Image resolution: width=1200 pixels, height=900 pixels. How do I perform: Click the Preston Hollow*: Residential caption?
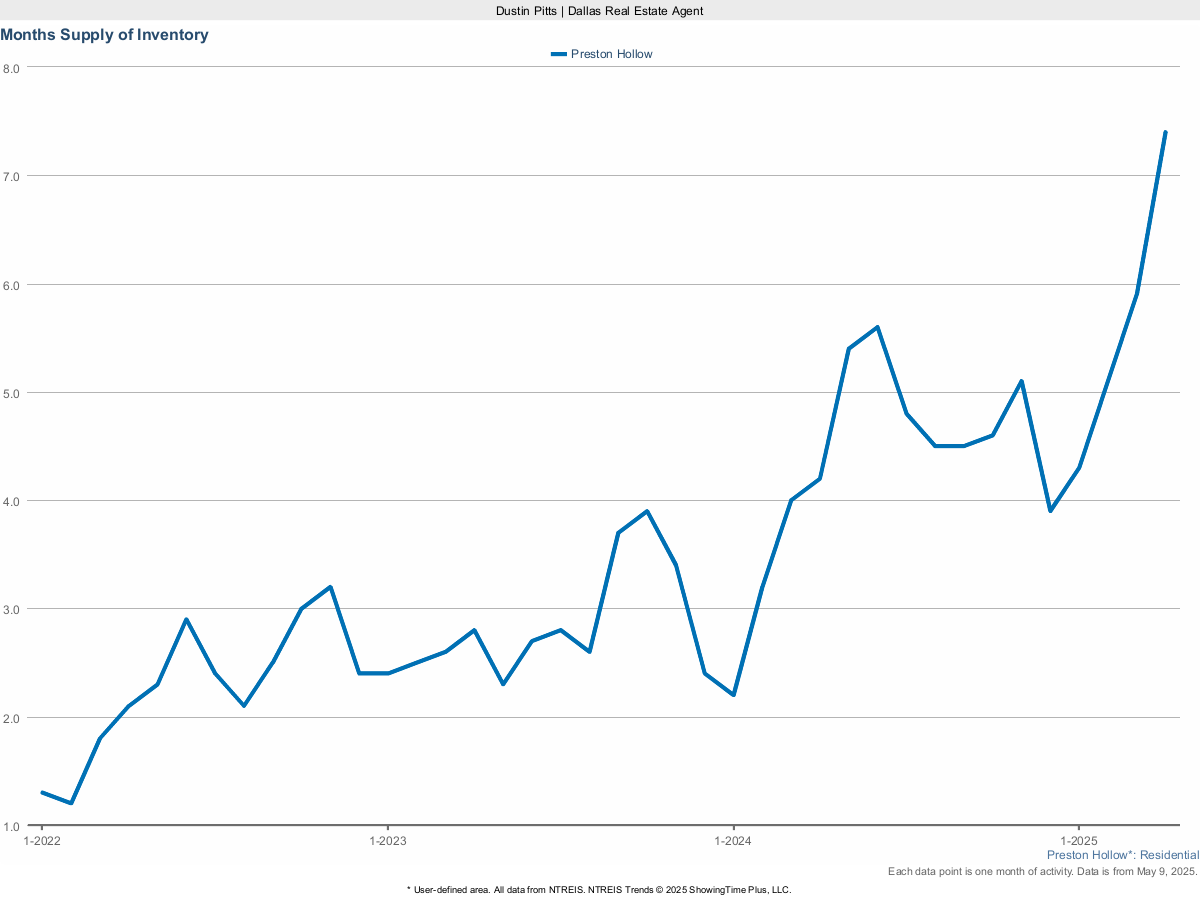tap(1123, 855)
